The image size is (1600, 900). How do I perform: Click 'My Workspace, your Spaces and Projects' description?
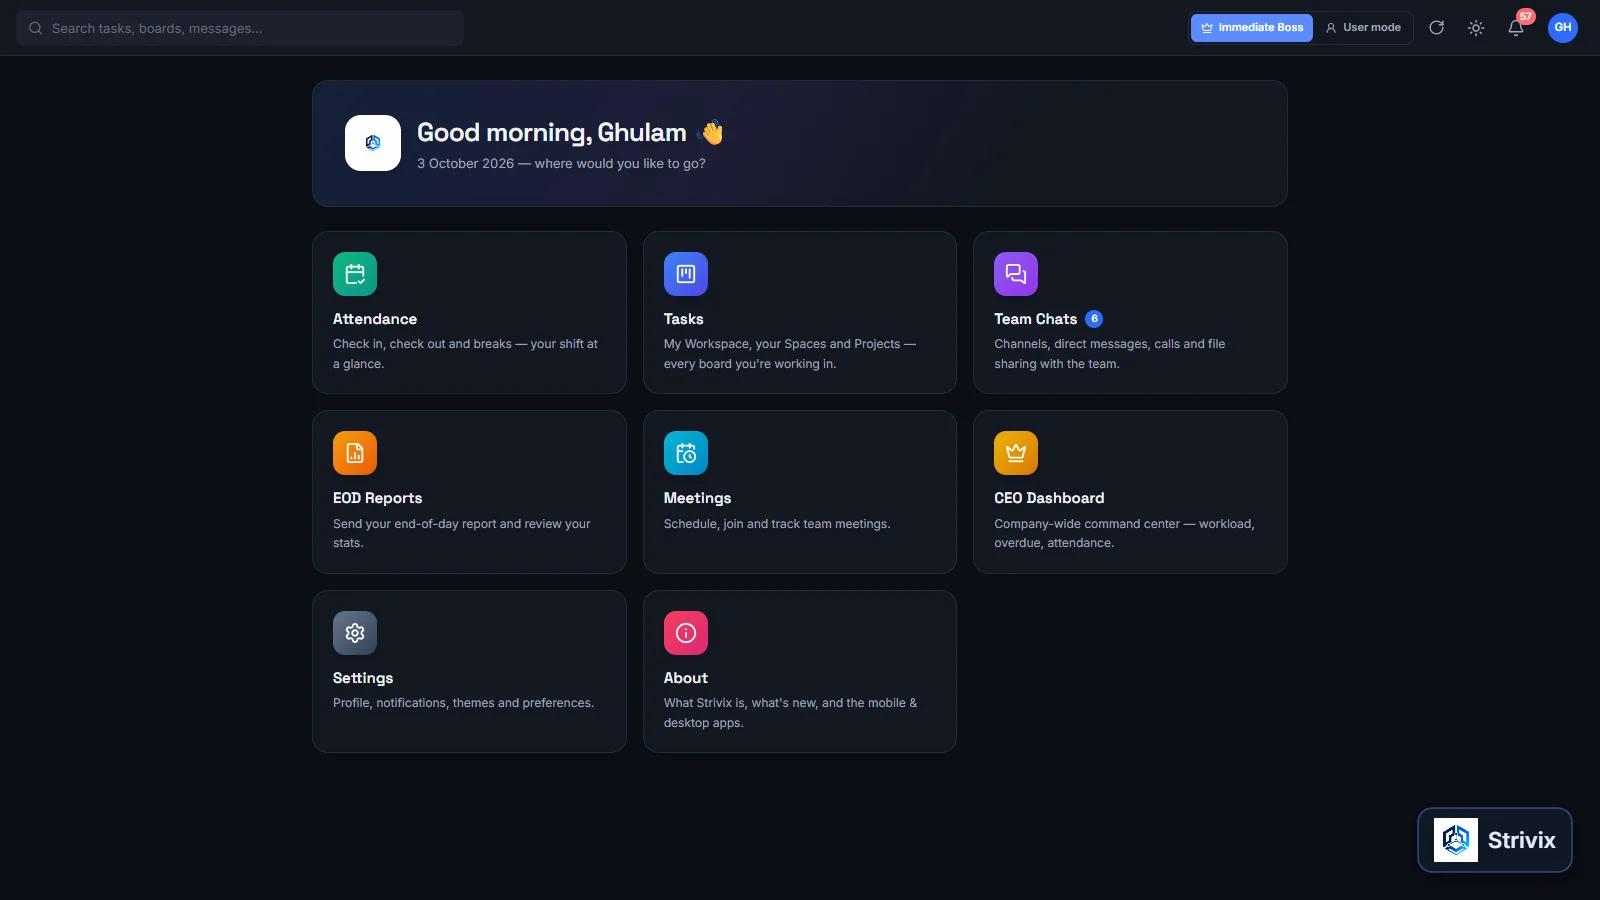click(x=790, y=354)
